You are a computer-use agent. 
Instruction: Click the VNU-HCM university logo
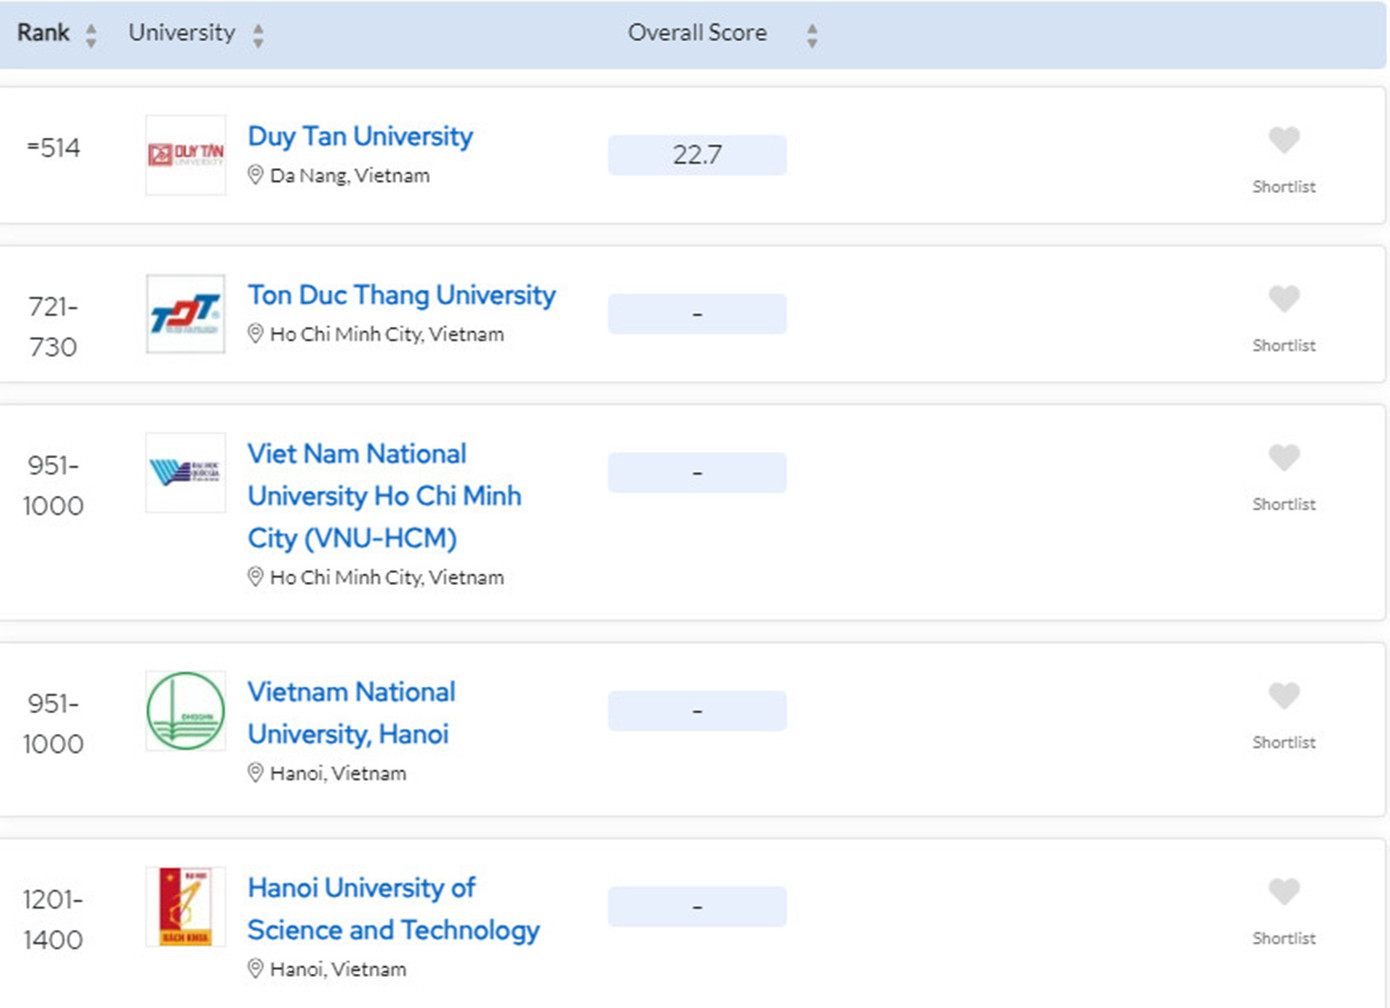tap(185, 473)
